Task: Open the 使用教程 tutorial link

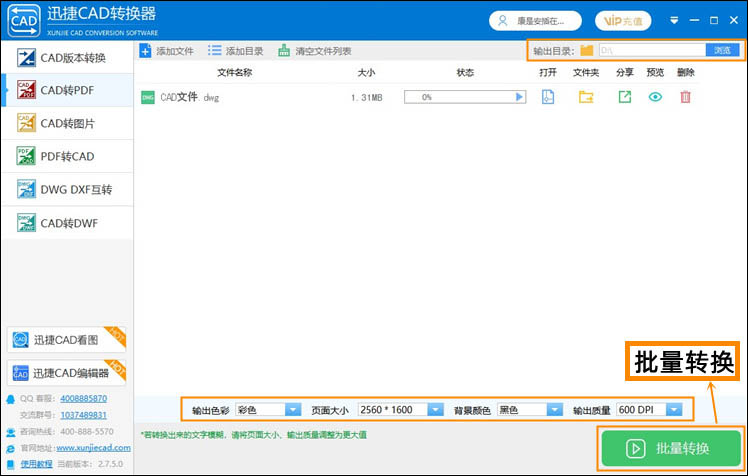Action: [x=36, y=464]
